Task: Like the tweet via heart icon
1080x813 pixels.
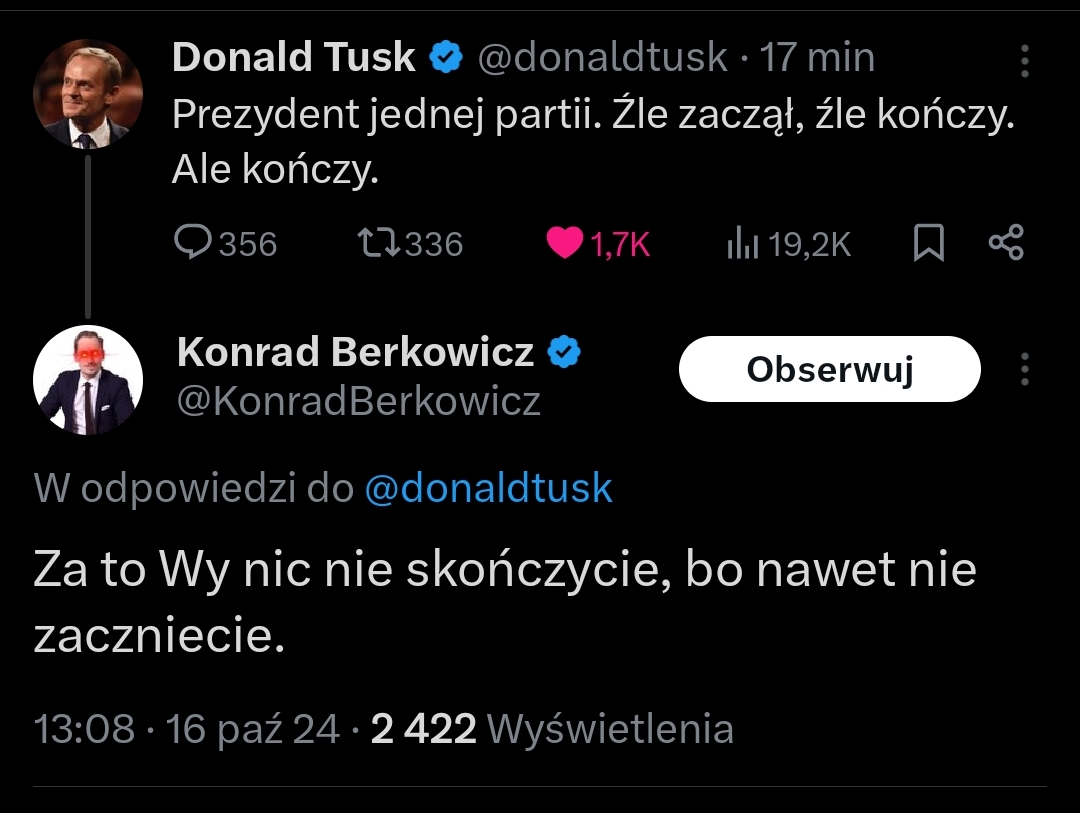Action: coord(565,243)
